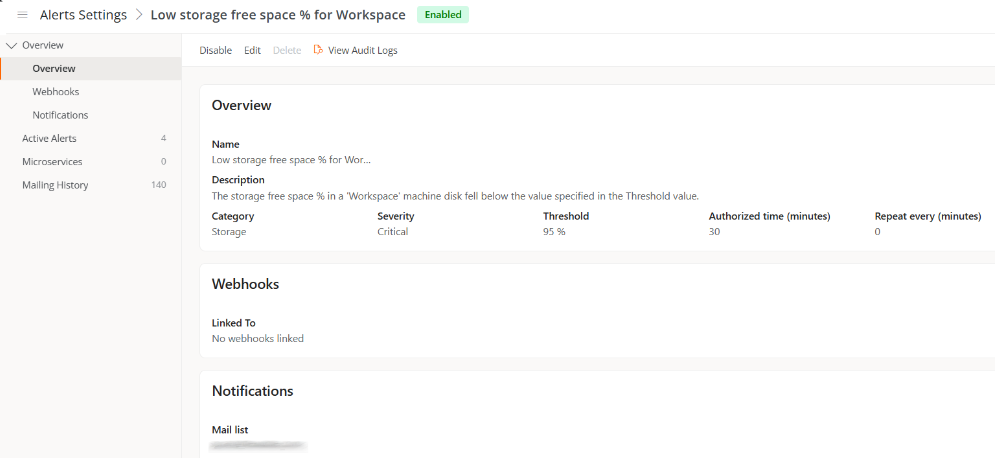Click the blurred mail list address
The image size is (995, 458).
coord(258,443)
